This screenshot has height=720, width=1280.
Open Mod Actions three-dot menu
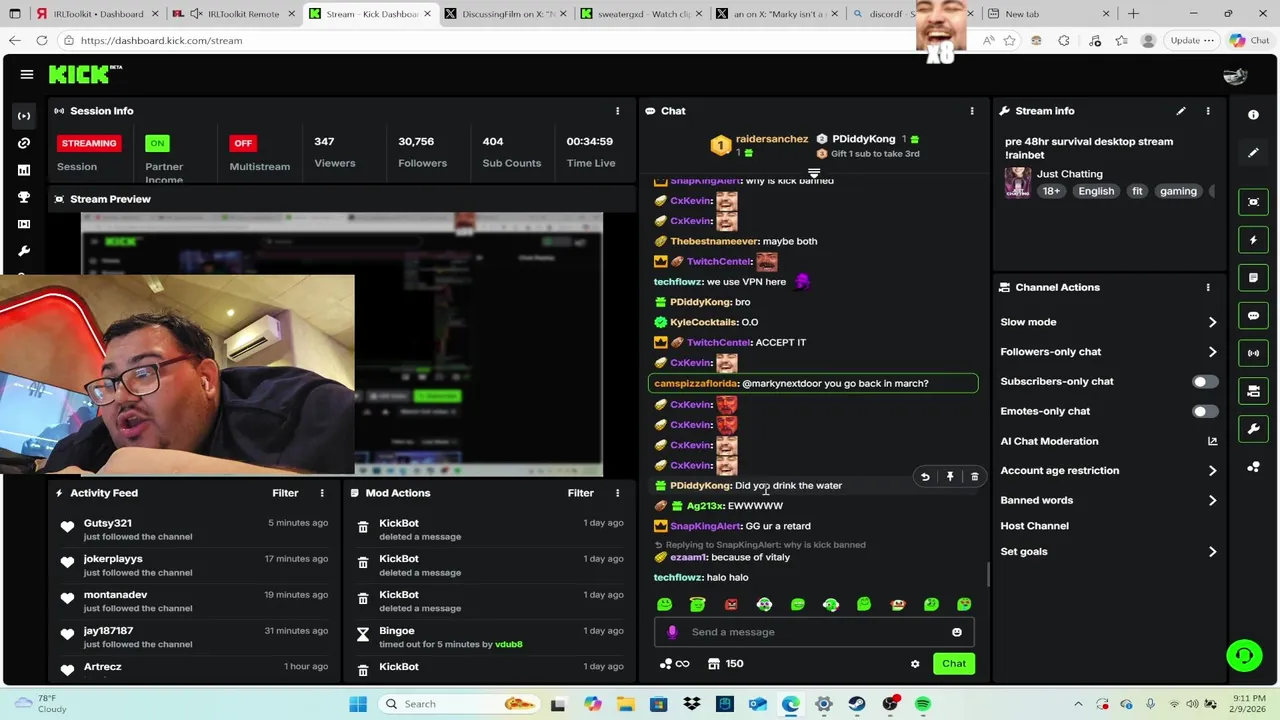pos(617,493)
